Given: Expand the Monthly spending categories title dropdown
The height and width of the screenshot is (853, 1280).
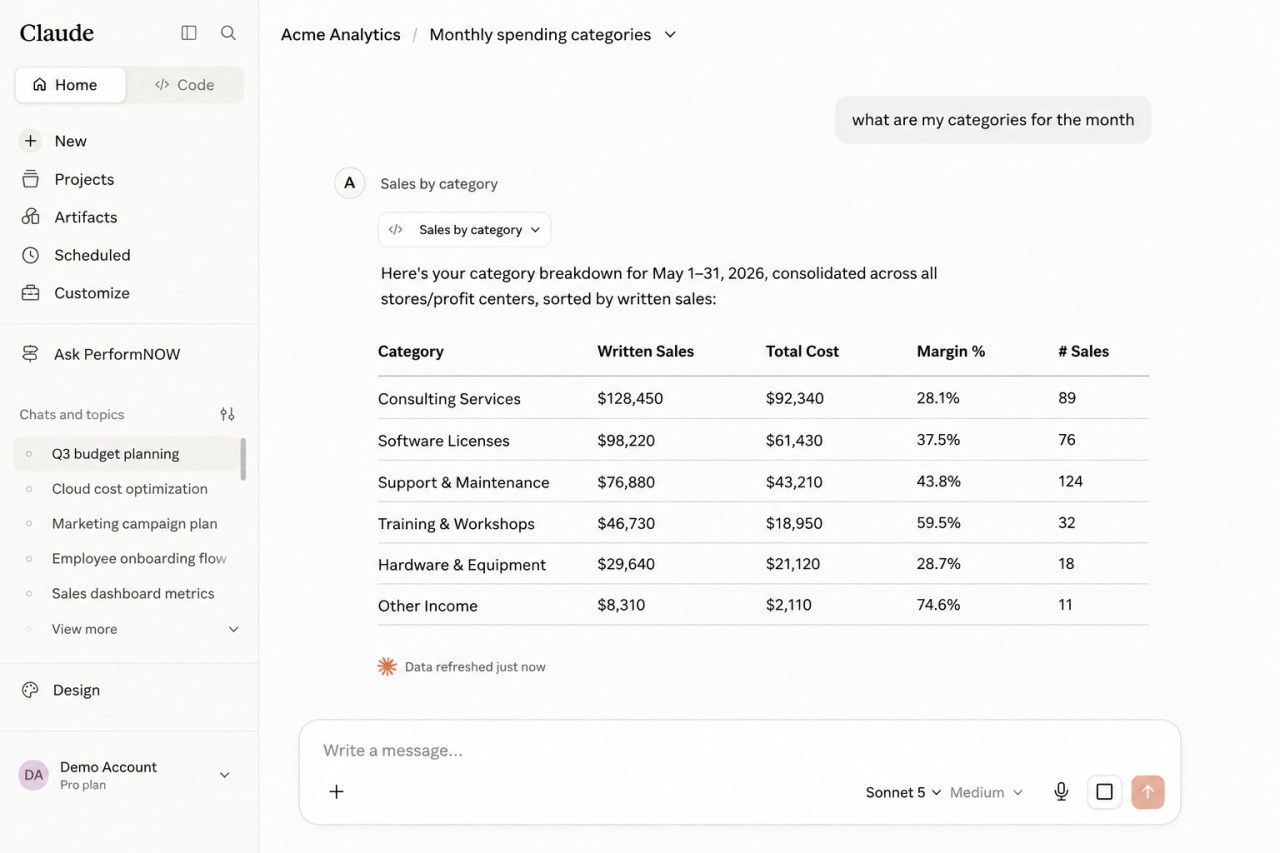Looking at the screenshot, I should [670, 34].
